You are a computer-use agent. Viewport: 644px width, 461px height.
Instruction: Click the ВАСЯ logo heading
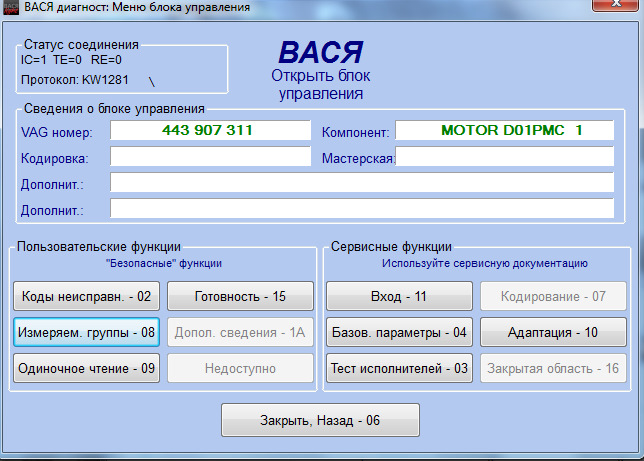coord(320,52)
